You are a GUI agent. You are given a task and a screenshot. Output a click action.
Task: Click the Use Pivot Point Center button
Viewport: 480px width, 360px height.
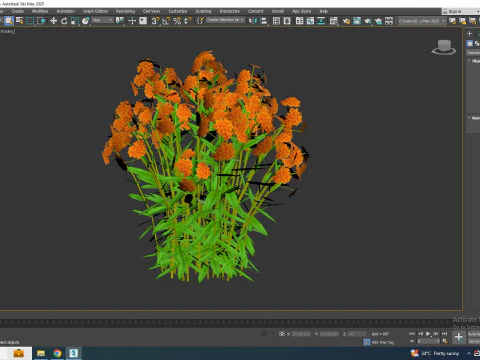pyautogui.click(x=119, y=21)
